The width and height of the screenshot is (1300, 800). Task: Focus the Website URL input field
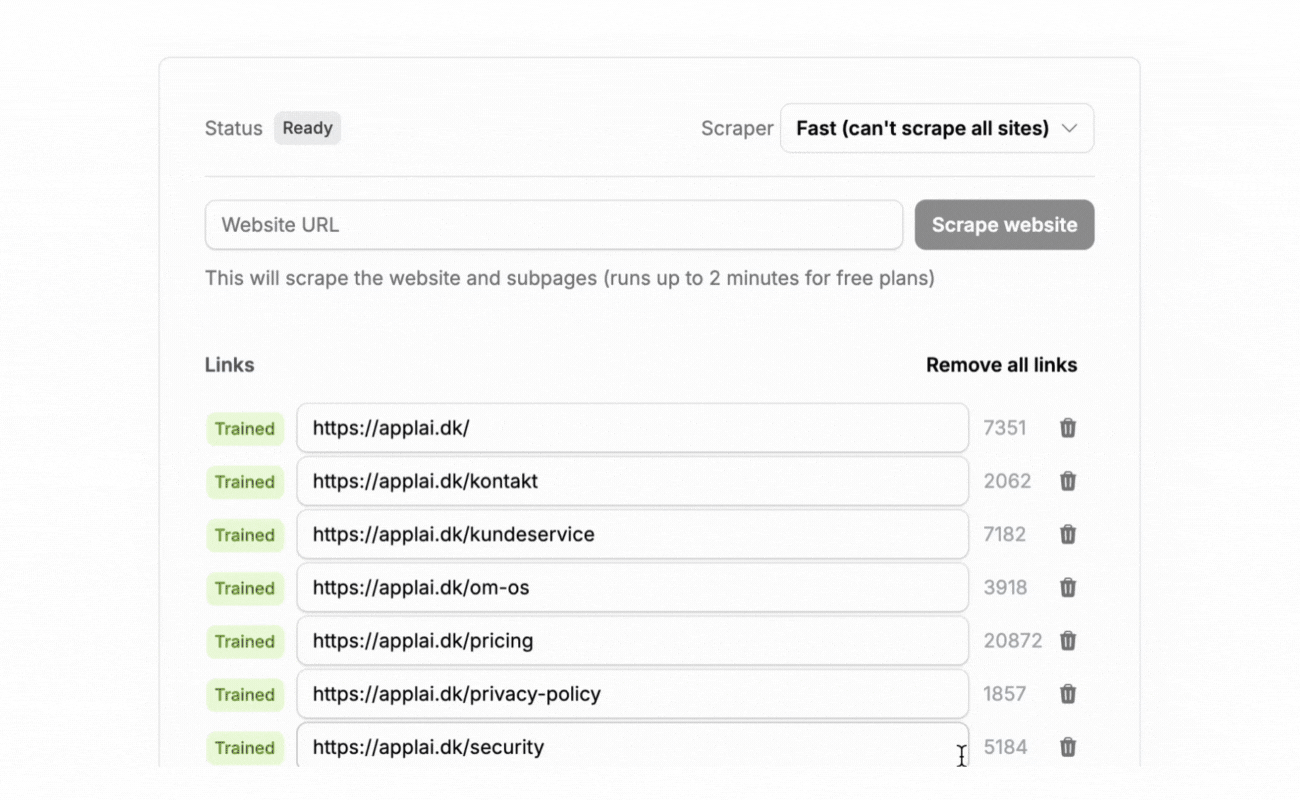pos(553,225)
